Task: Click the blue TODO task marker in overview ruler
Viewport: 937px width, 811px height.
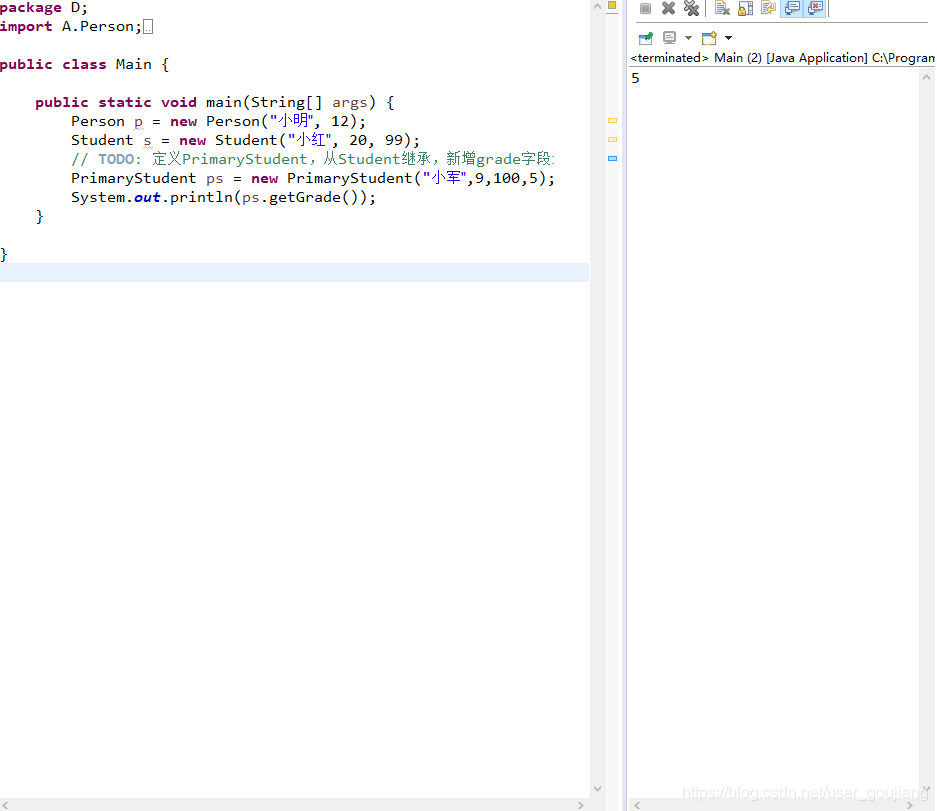Action: click(613, 158)
